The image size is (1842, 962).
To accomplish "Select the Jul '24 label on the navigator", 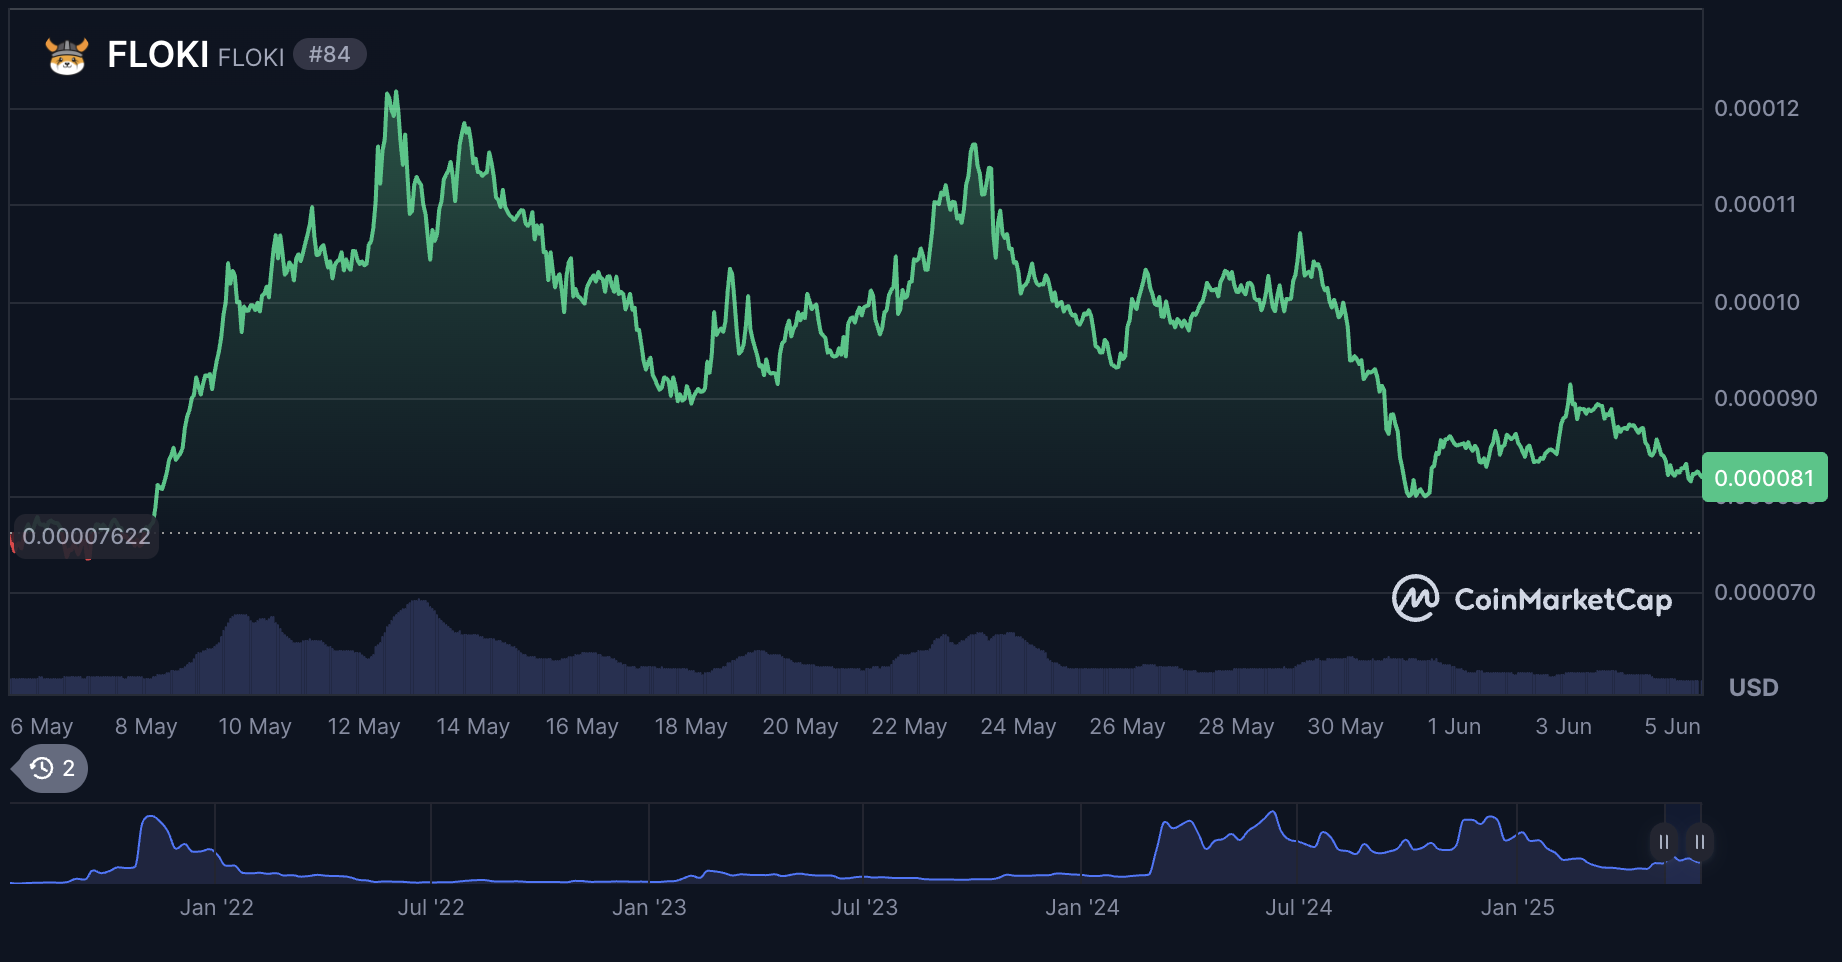I will click(x=1300, y=907).
